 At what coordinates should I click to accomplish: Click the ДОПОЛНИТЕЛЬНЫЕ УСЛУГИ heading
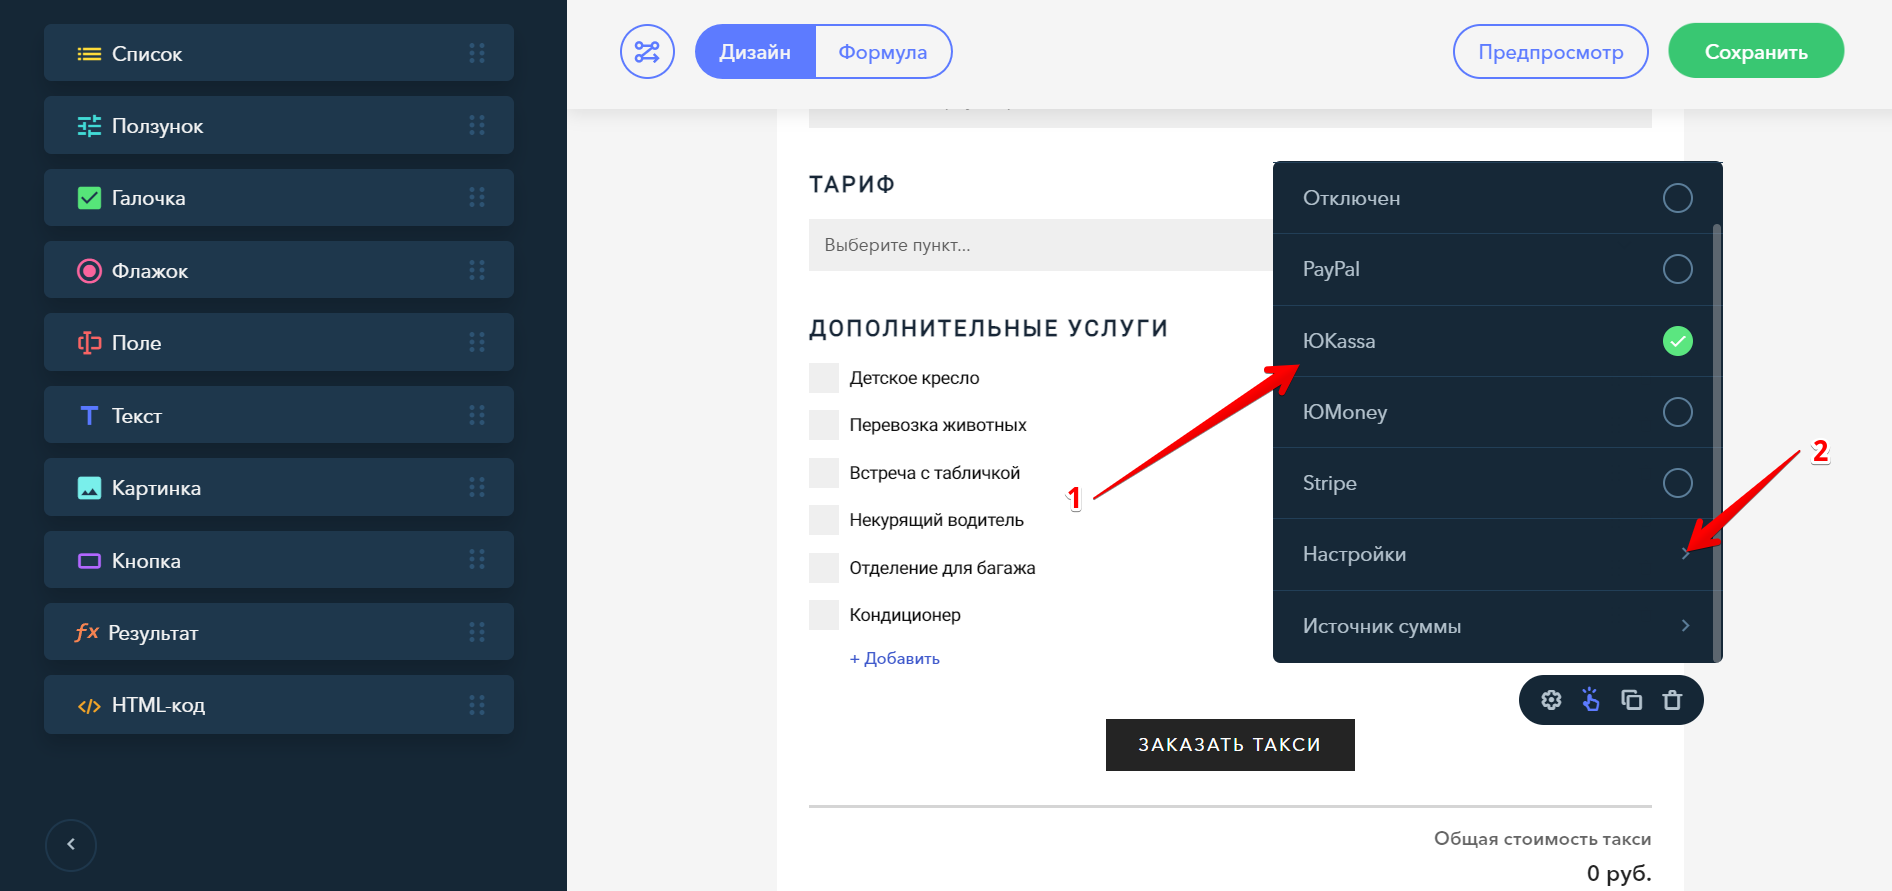pos(988,328)
